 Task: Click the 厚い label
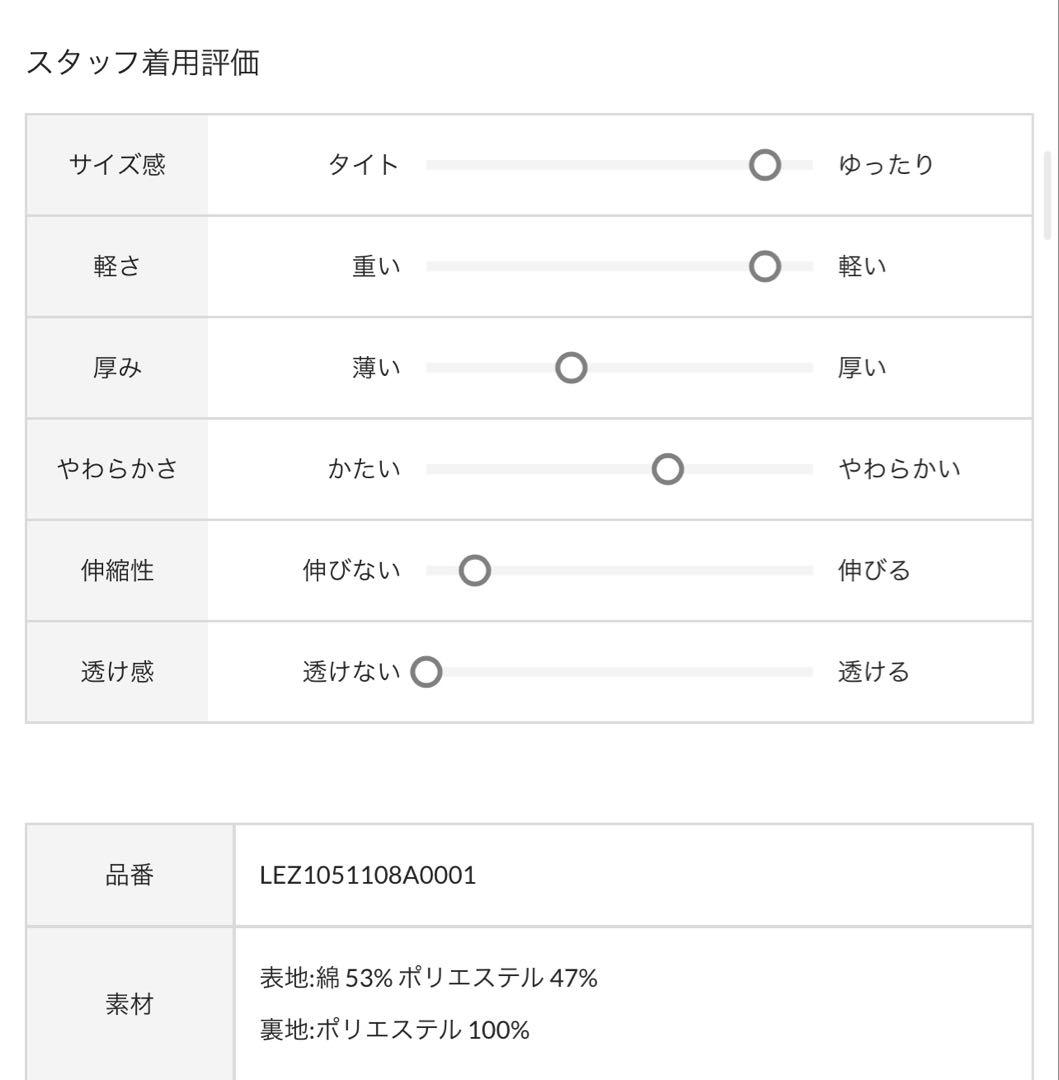(862, 368)
